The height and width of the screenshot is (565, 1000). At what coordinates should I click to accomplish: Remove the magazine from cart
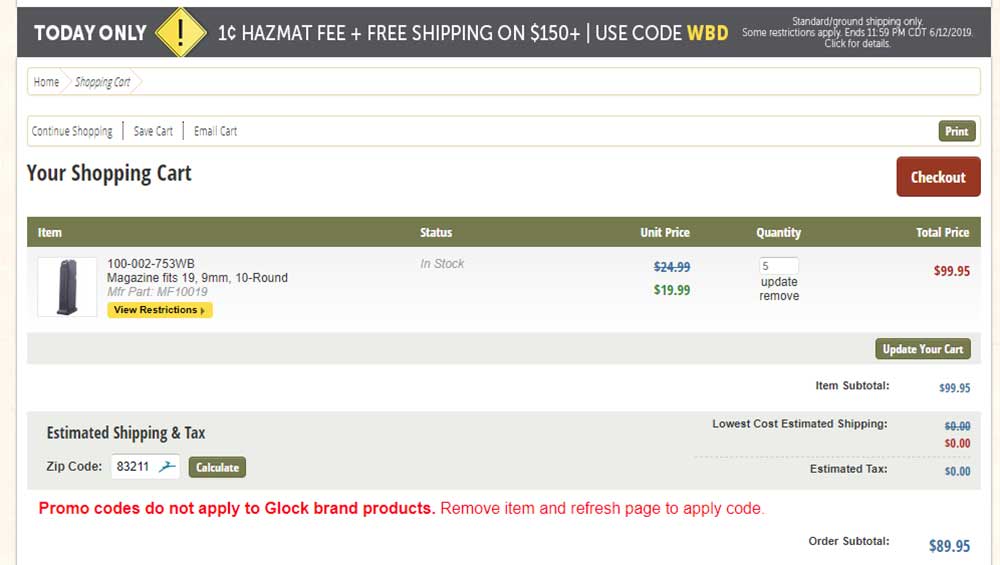[x=779, y=296]
